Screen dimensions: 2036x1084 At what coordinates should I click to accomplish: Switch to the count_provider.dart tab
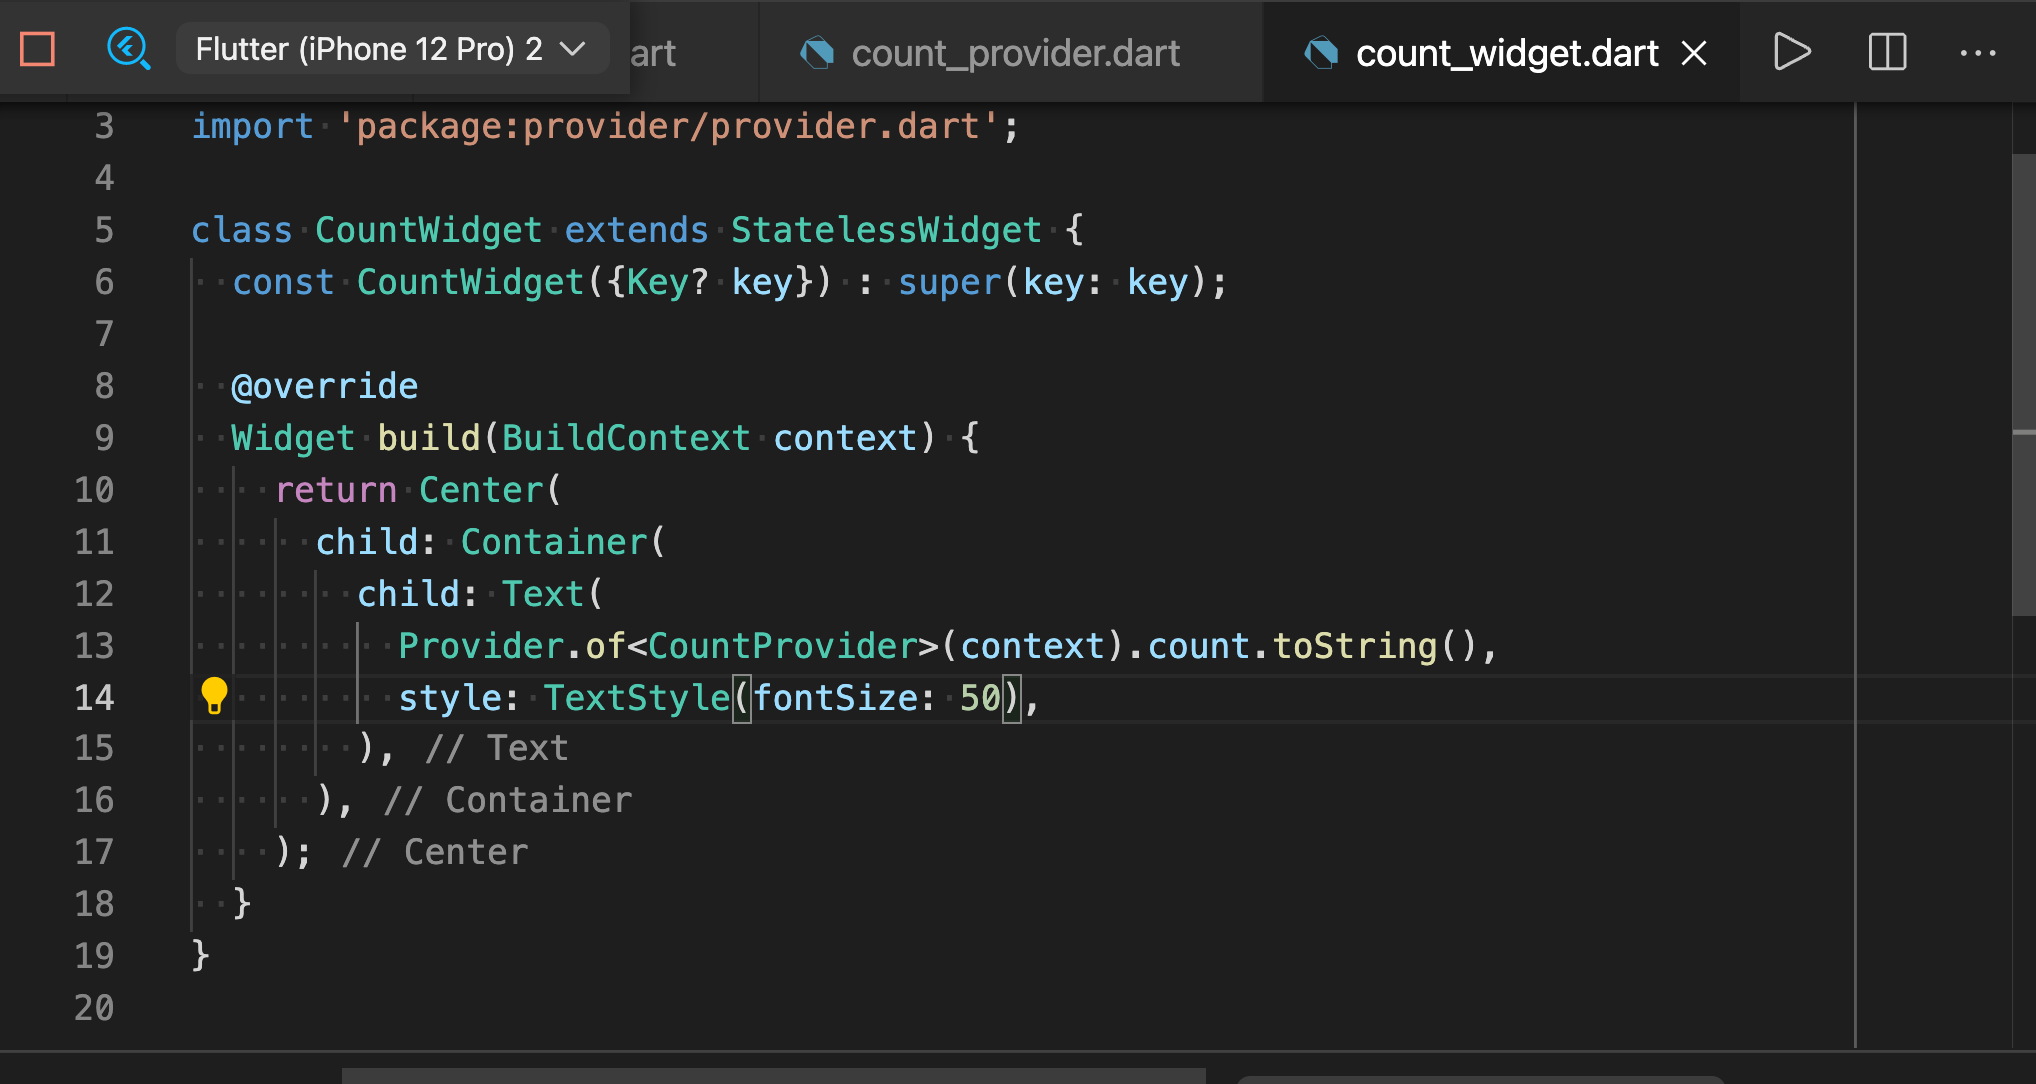1014,53
